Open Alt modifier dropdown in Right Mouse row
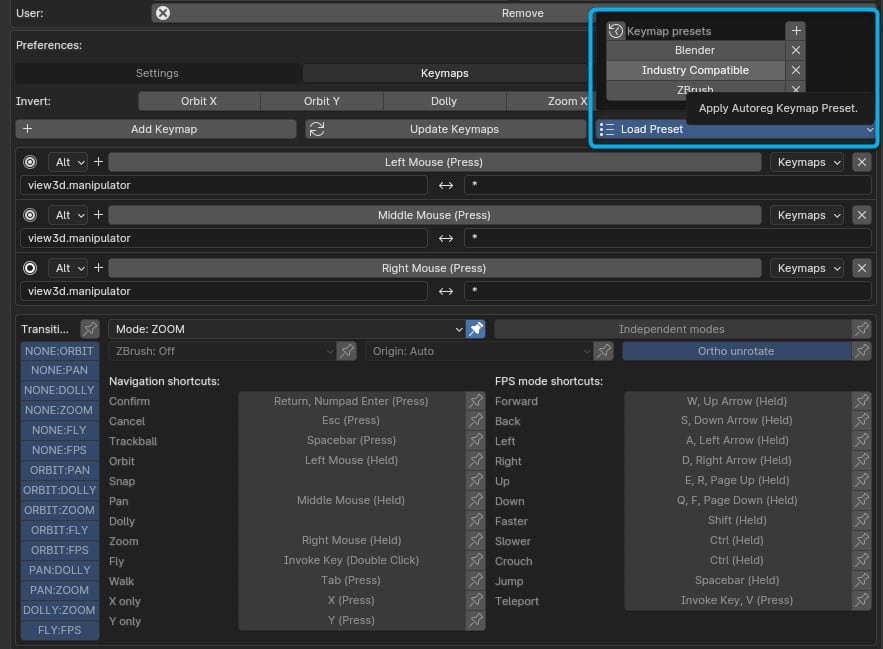The image size is (883, 649). [68, 268]
